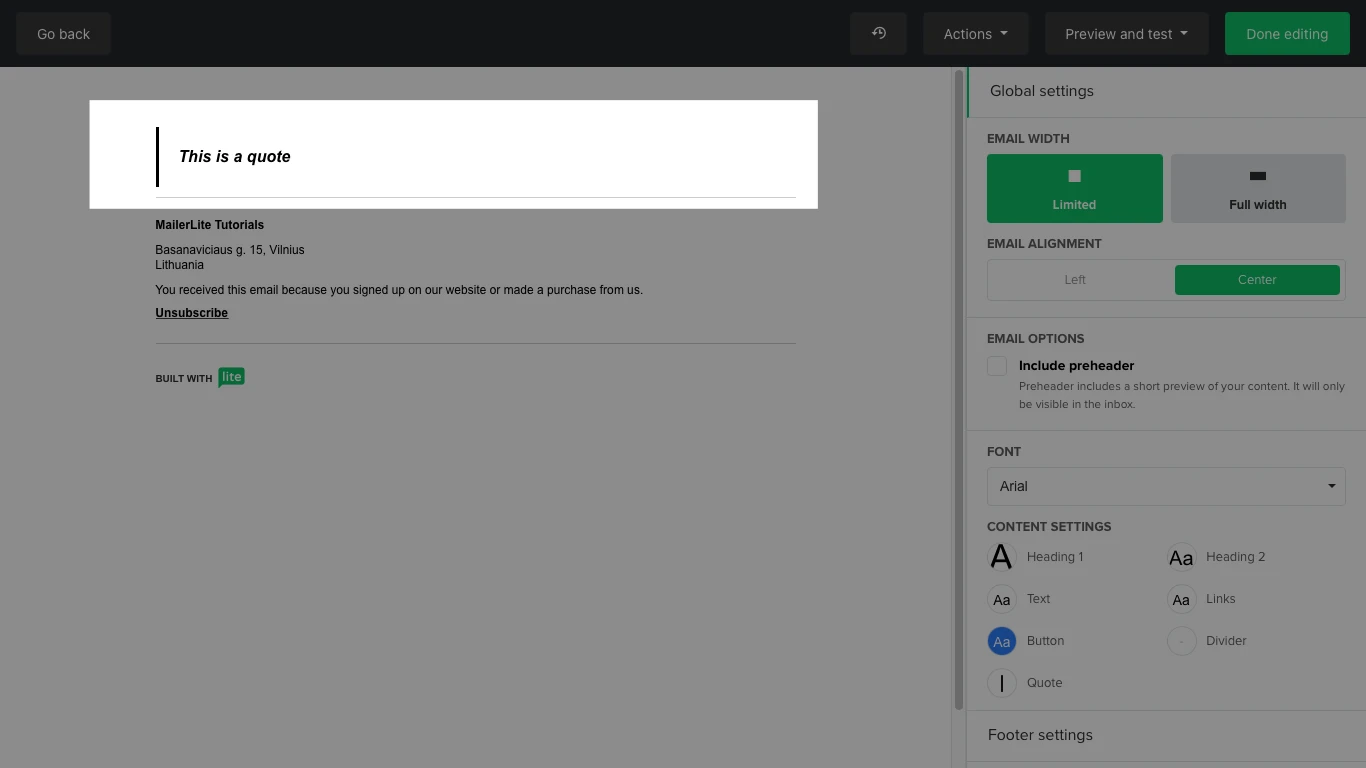Select Full width email option
This screenshot has width=1366, height=768.
click(x=1257, y=188)
